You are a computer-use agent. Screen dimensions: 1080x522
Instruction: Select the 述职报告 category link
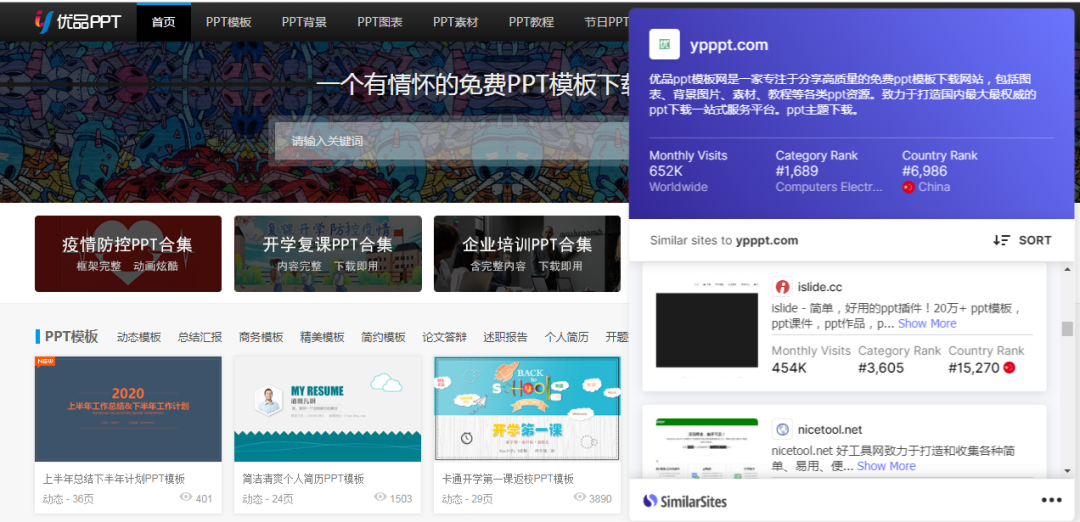point(506,337)
